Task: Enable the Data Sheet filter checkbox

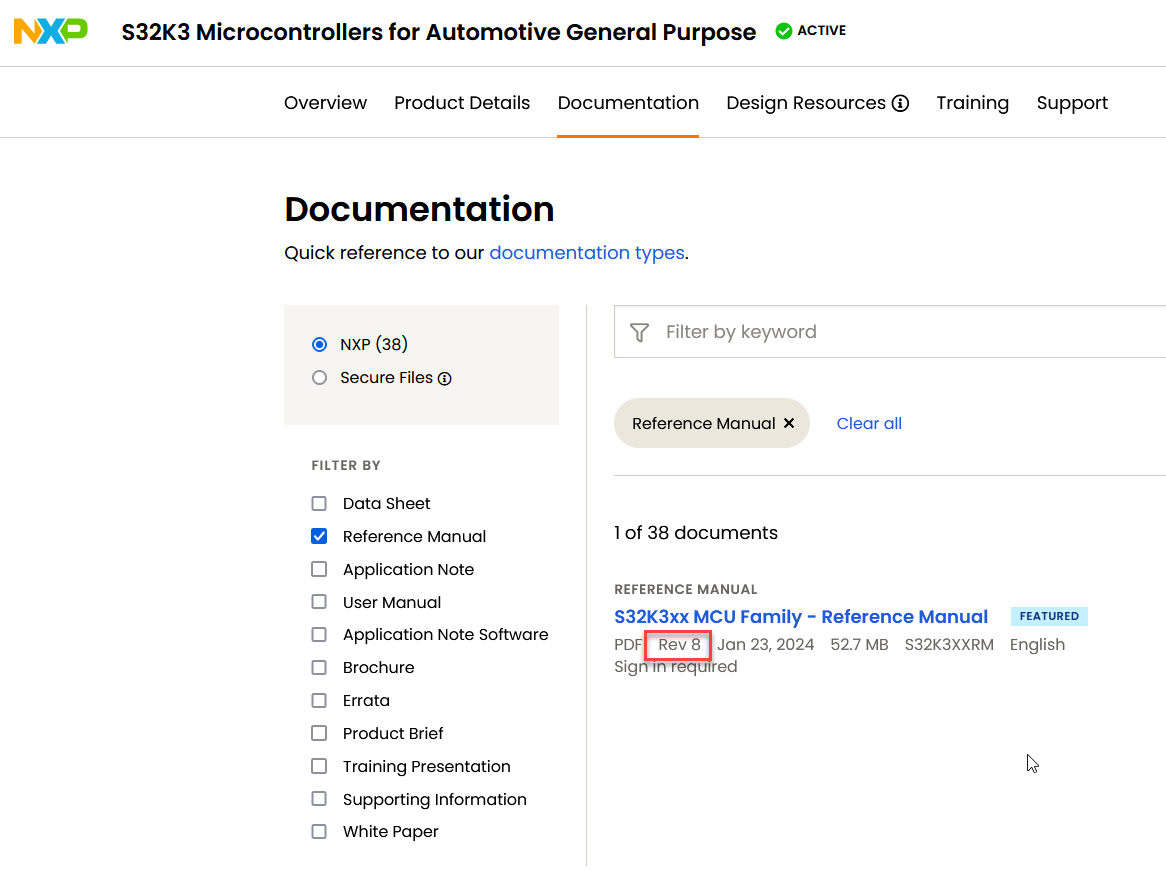Action: click(319, 503)
